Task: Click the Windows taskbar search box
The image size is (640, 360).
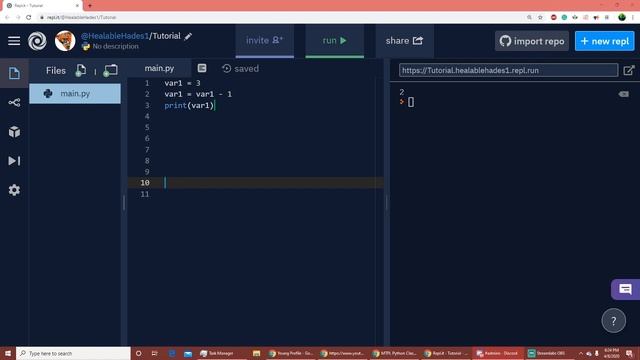Action: pos(73,353)
